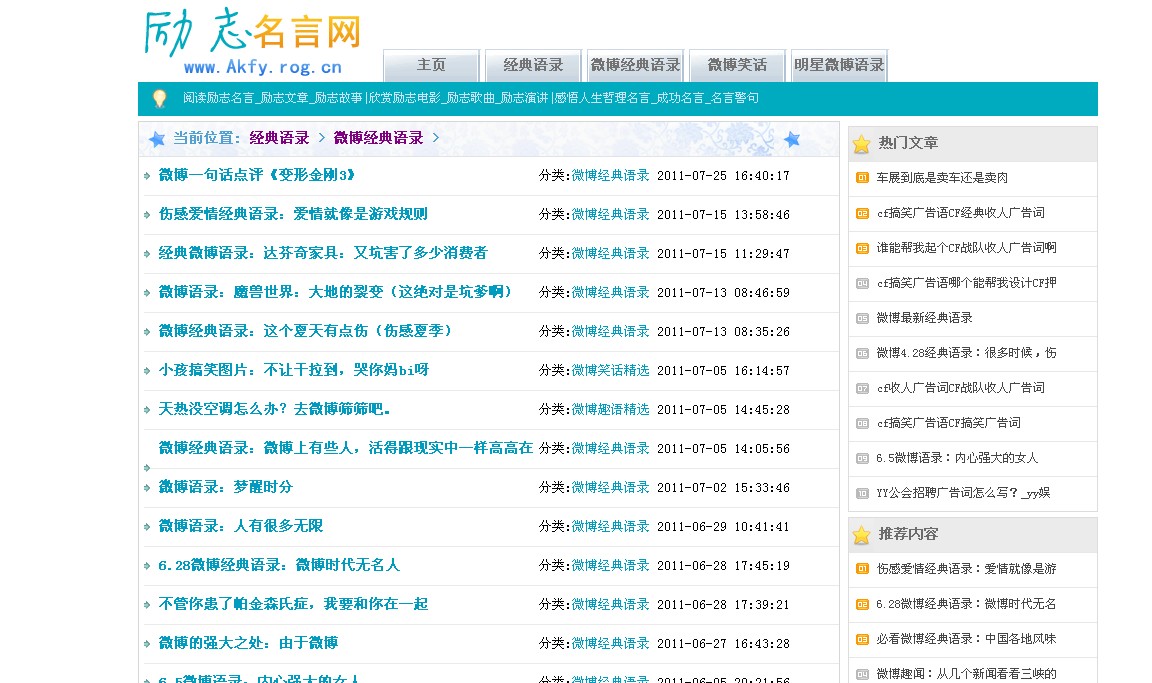The image size is (1152, 683).
Task: Open hot article 微博4.28经典语录
Action: [x=966, y=353]
